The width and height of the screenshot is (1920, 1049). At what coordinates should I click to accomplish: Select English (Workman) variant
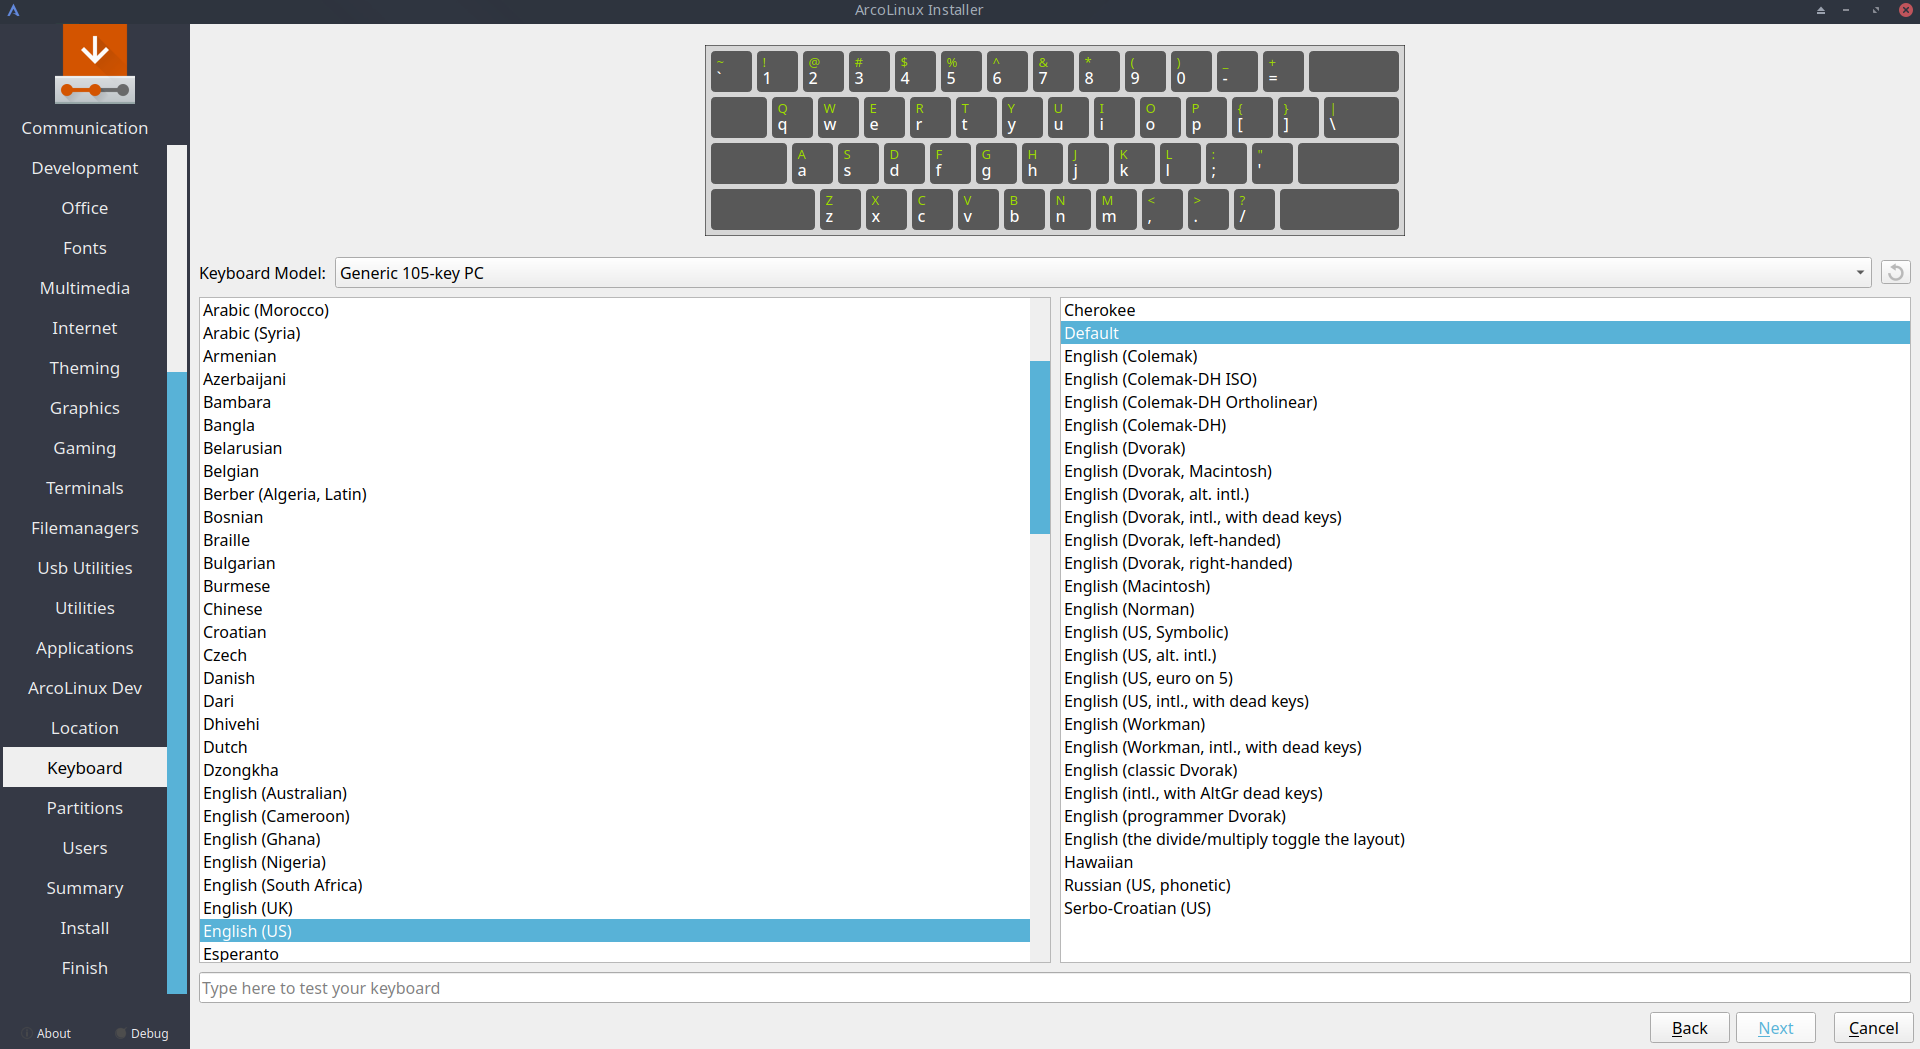(1485, 724)
